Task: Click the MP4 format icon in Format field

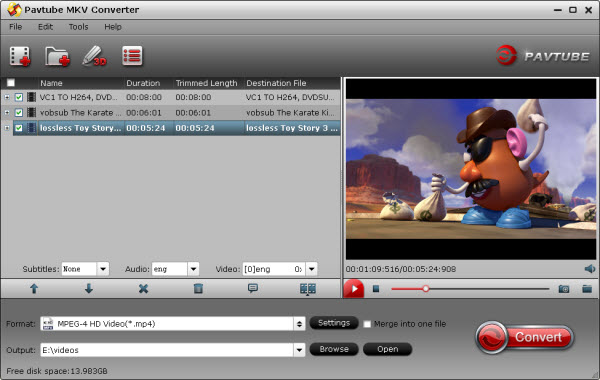Action: (x=48, y=324)
